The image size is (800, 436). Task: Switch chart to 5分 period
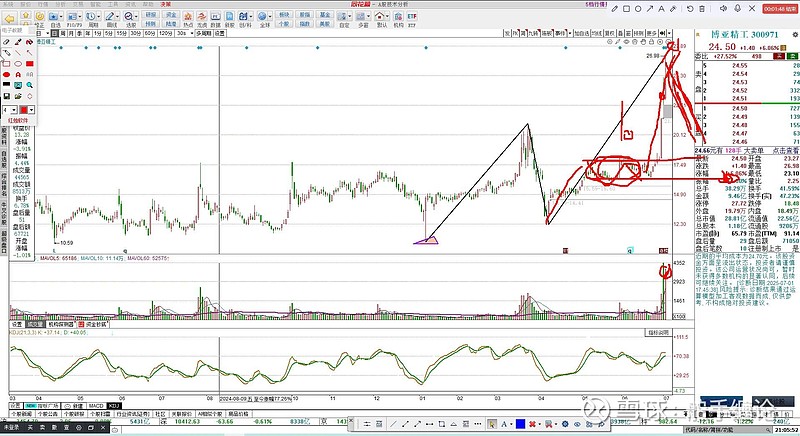(x=109, y=33)
